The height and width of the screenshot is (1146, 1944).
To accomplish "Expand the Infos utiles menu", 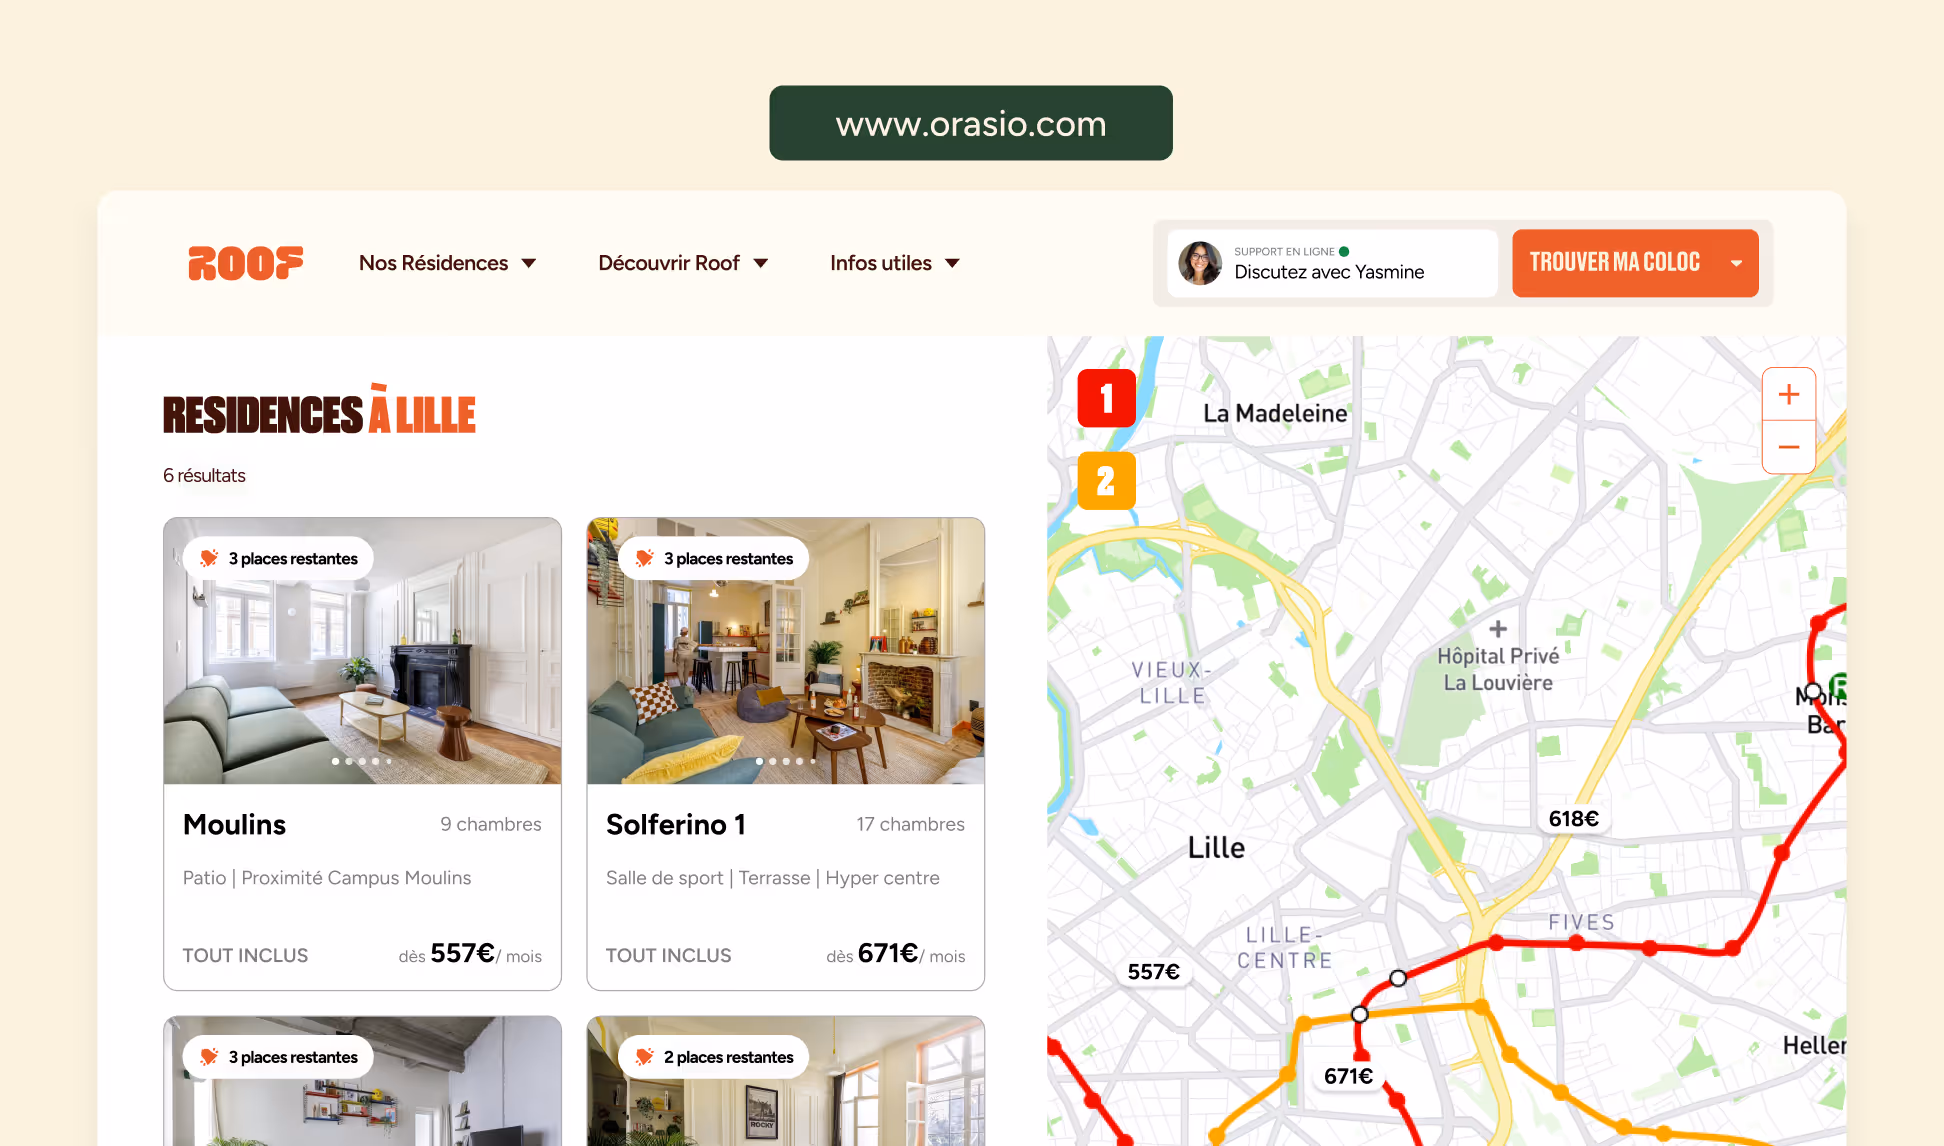I will click(x=894, y=263).
